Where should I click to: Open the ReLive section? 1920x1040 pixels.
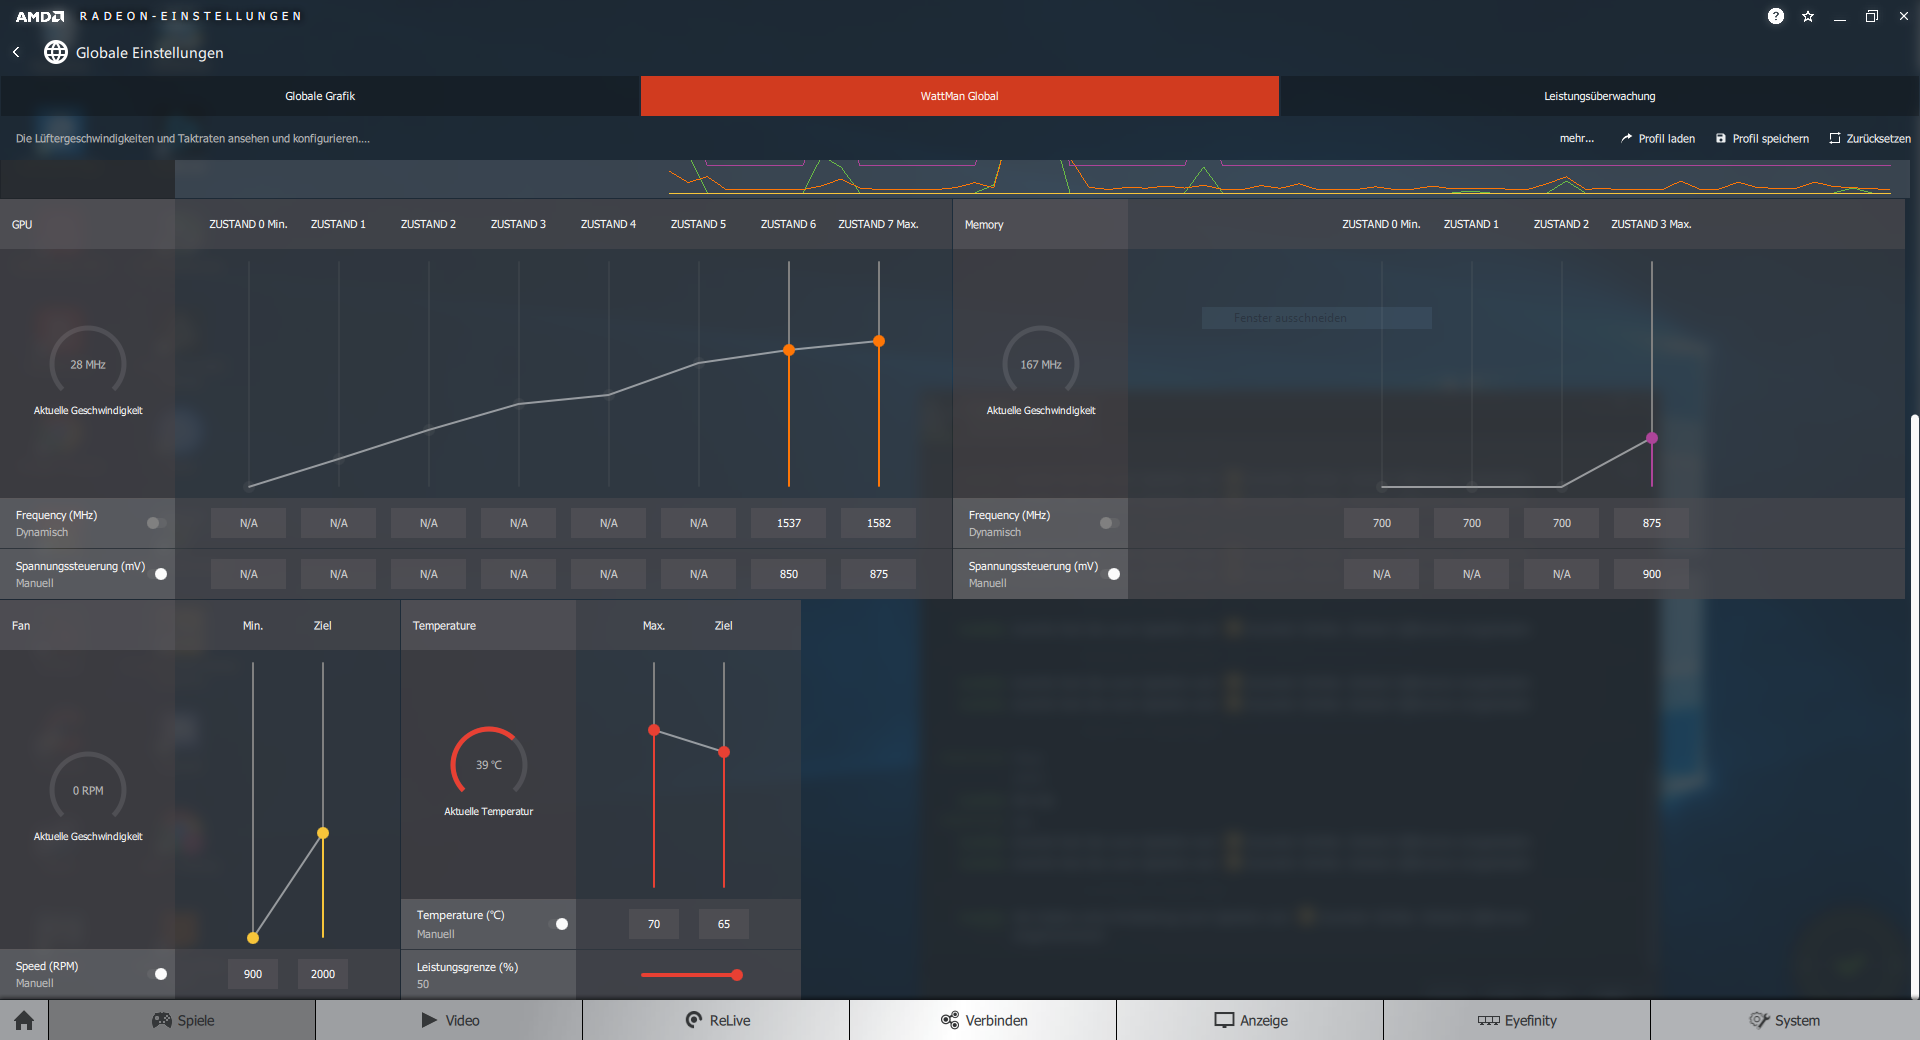(x=716, y=1020)
